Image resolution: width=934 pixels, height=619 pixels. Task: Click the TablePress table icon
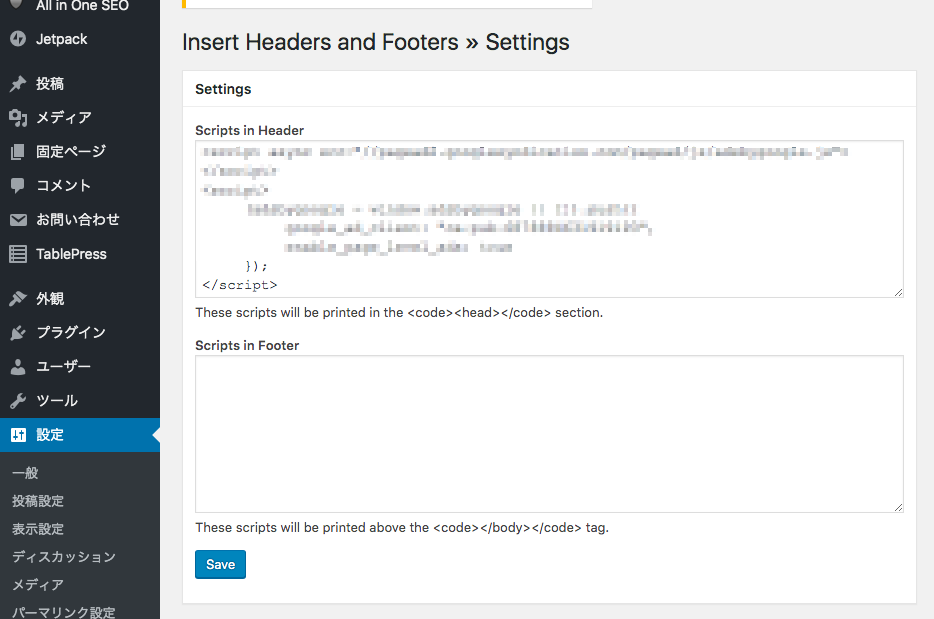18,254
